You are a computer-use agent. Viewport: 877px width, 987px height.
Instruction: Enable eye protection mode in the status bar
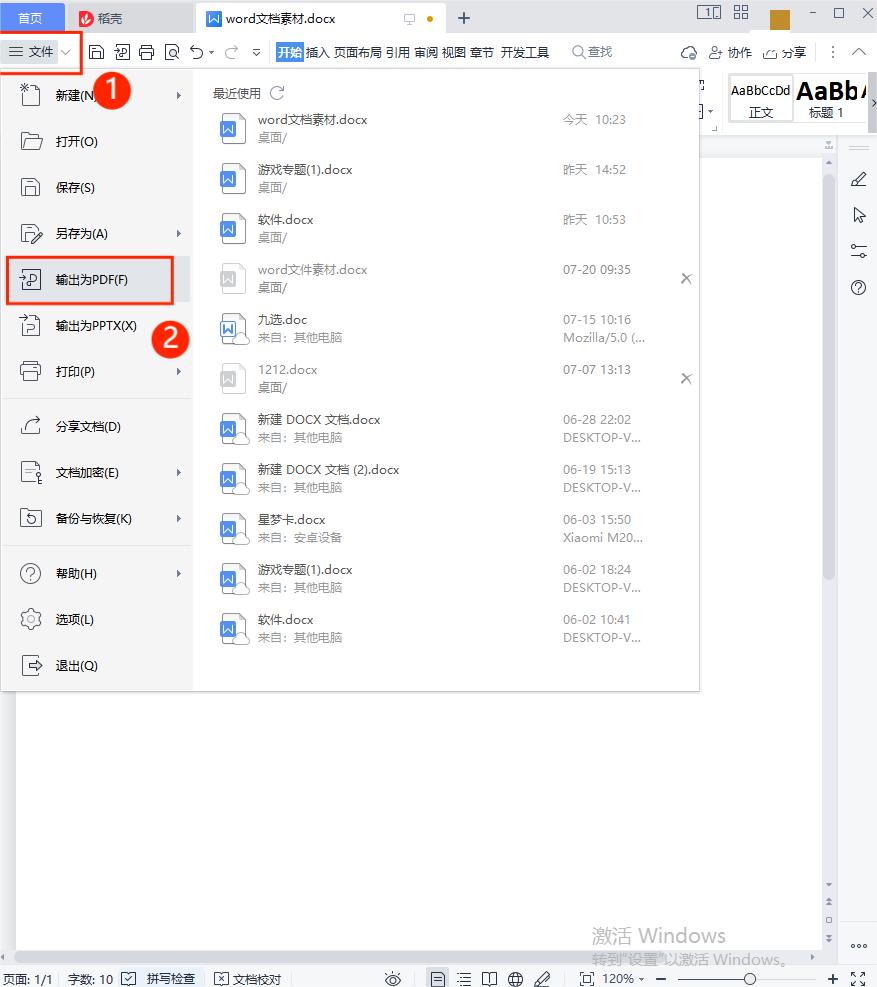coord(393,978)
